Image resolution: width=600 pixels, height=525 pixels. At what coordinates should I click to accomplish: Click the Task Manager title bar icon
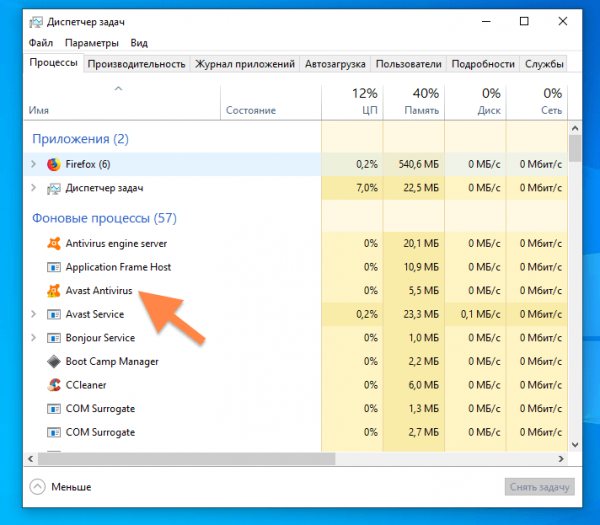(x=36, y=22)
